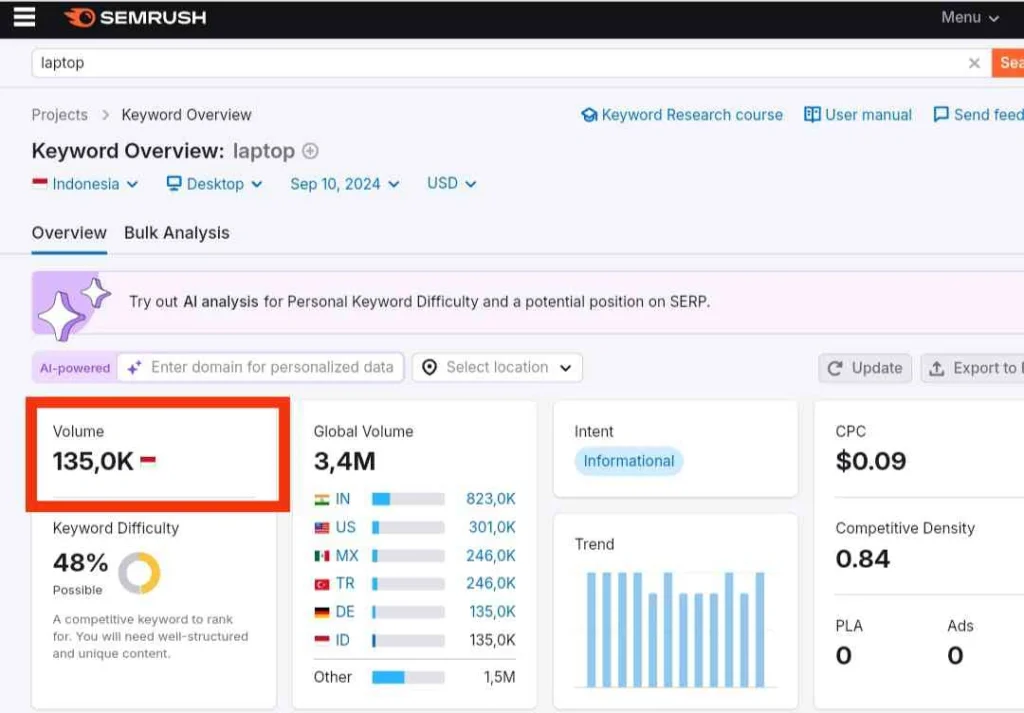Click the US volume progress bar
The width and height of the screenshot is (1024, 713).
408,527
